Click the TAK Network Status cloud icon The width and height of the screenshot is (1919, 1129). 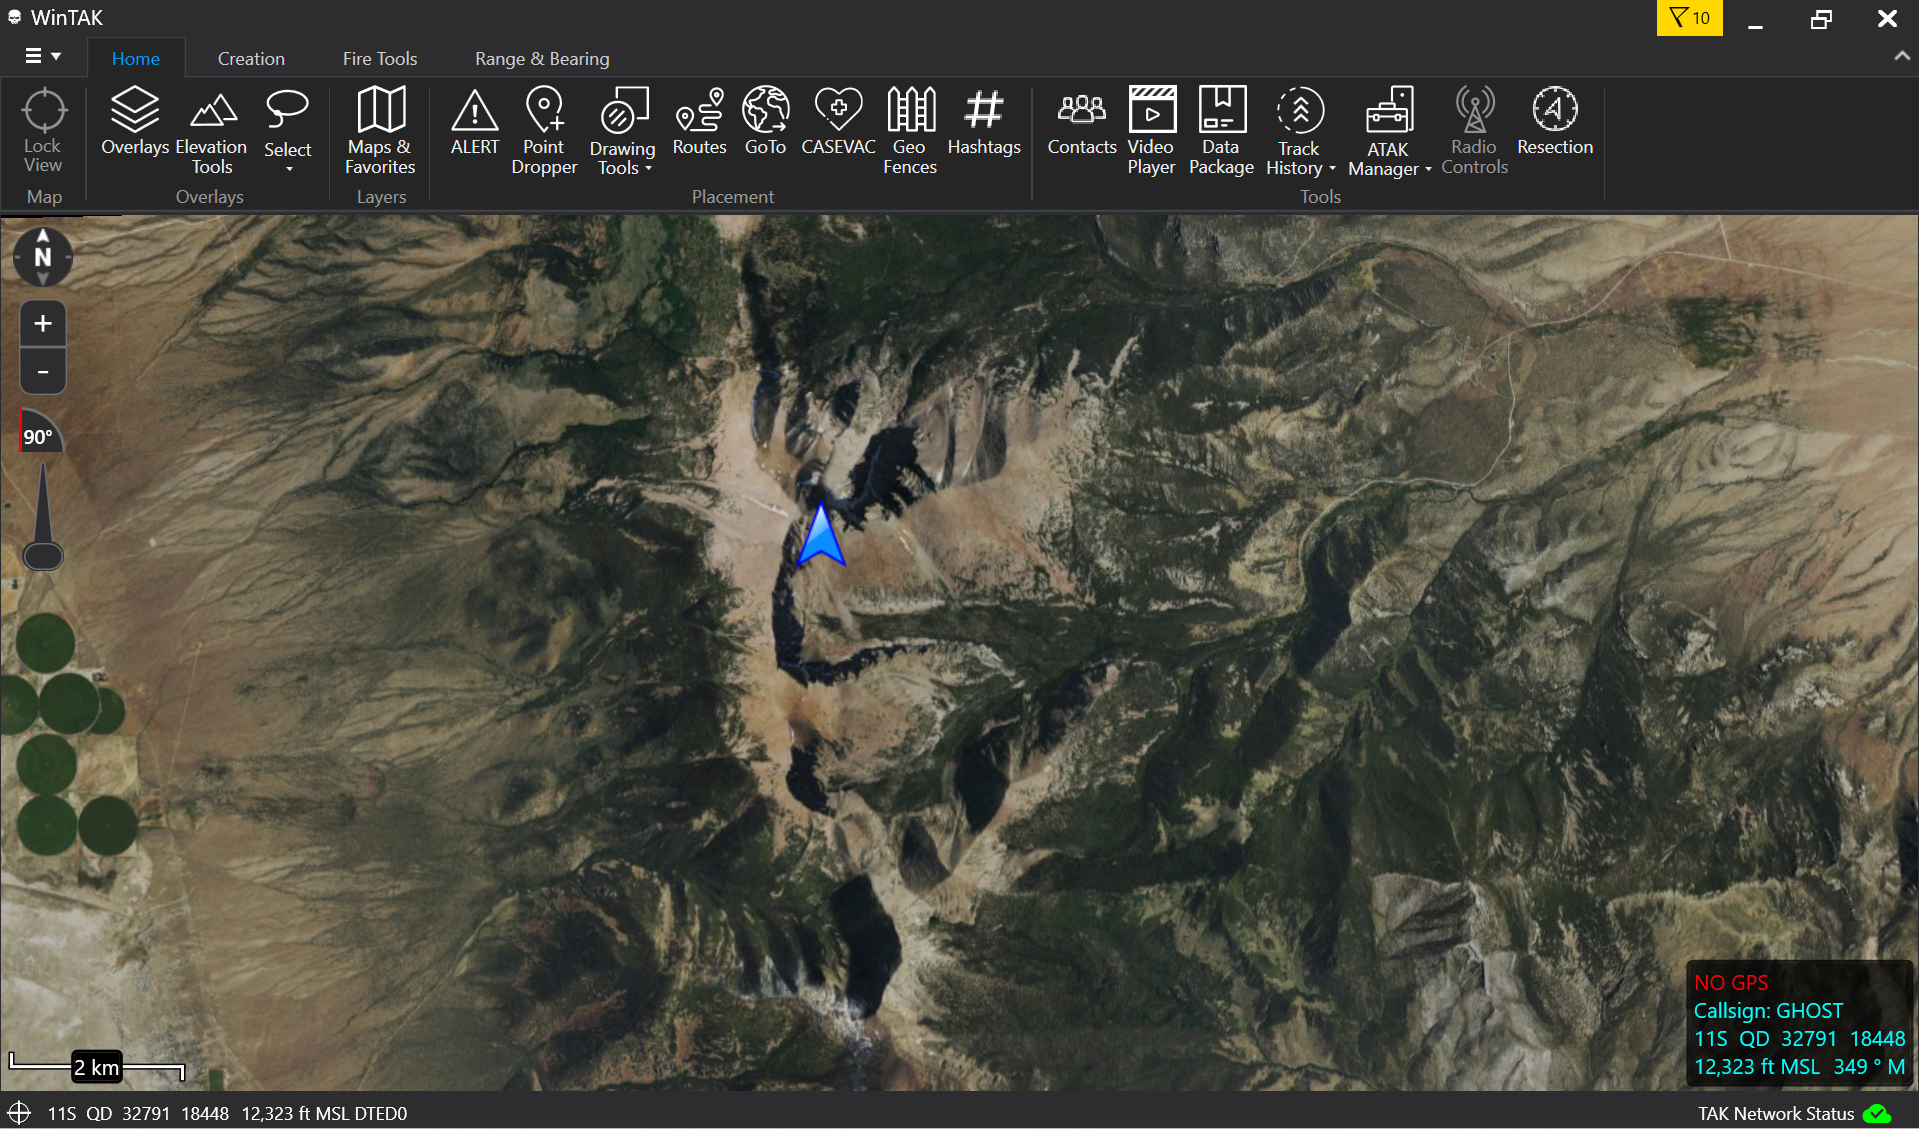pyautogui.click(x=1877, y=1113)
